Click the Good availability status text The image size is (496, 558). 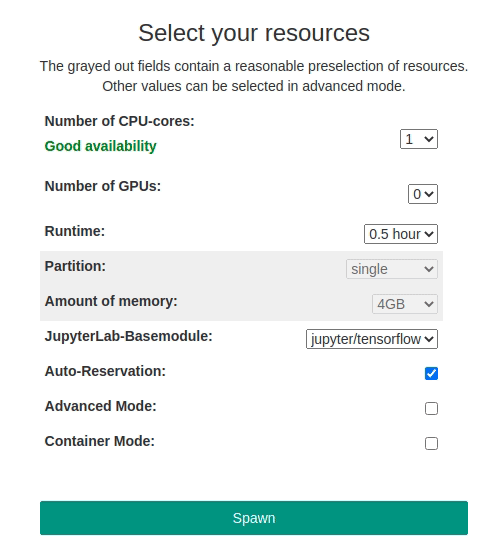tap(100, 146)
